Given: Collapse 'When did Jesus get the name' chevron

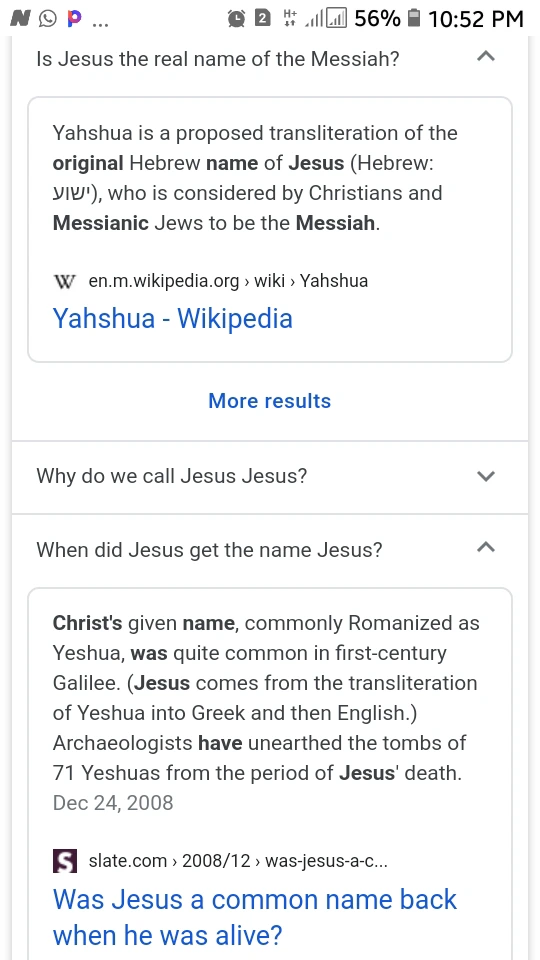Looking at the screenshot, I should 486,548.
